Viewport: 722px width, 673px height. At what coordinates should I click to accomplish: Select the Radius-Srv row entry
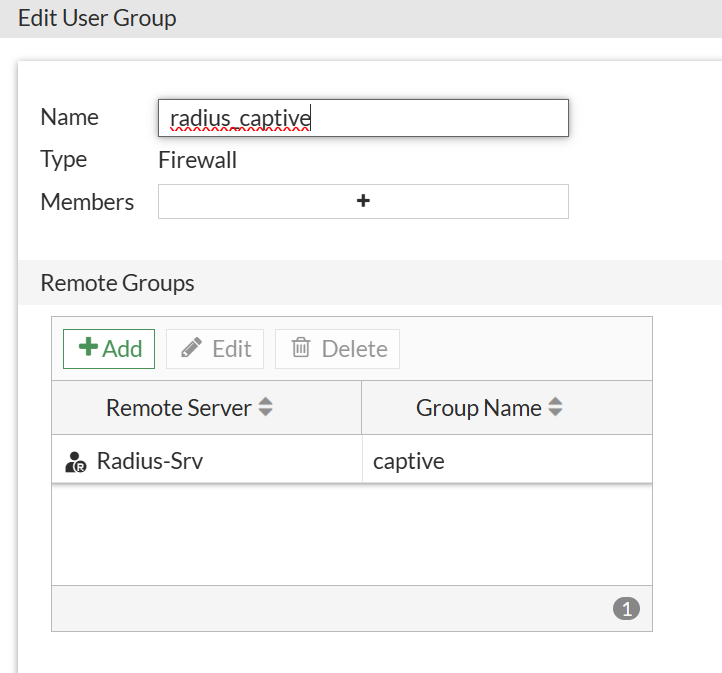coord(150,462)
